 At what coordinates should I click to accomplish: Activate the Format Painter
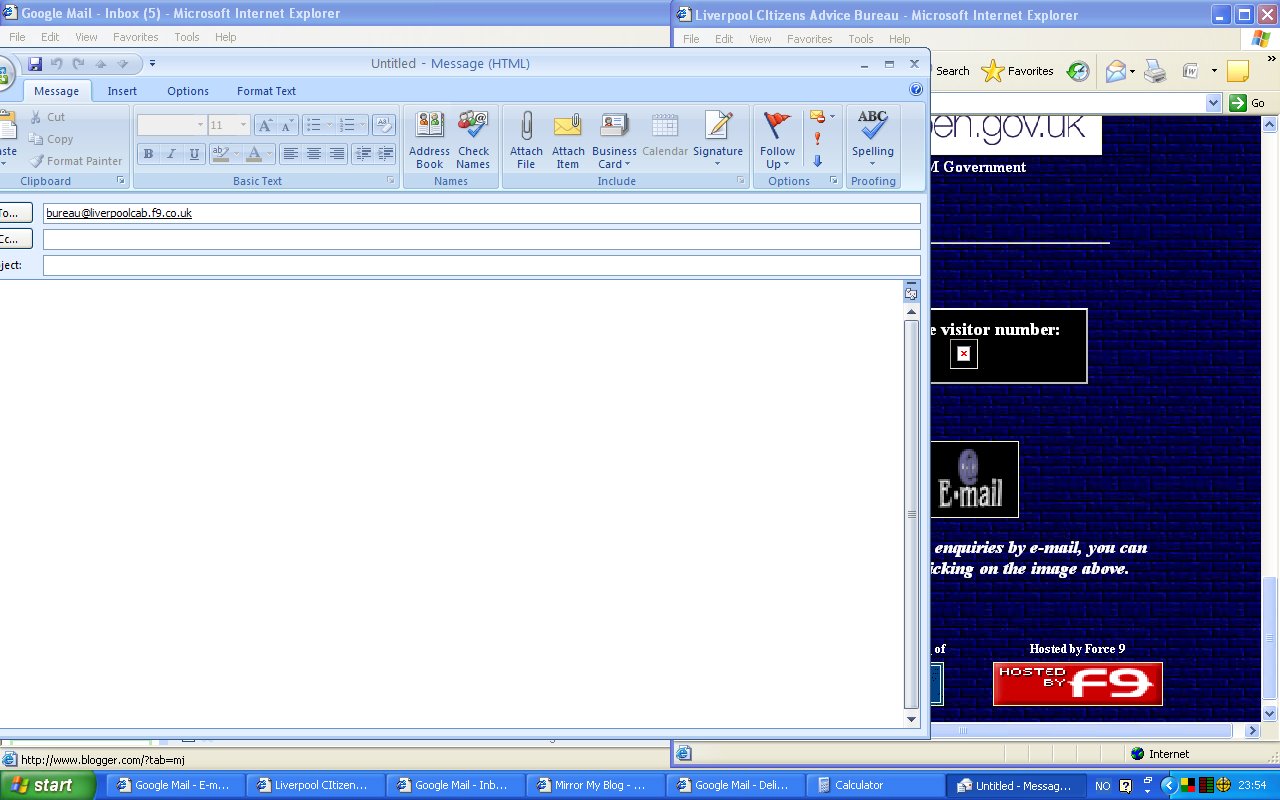click(76, 161)
